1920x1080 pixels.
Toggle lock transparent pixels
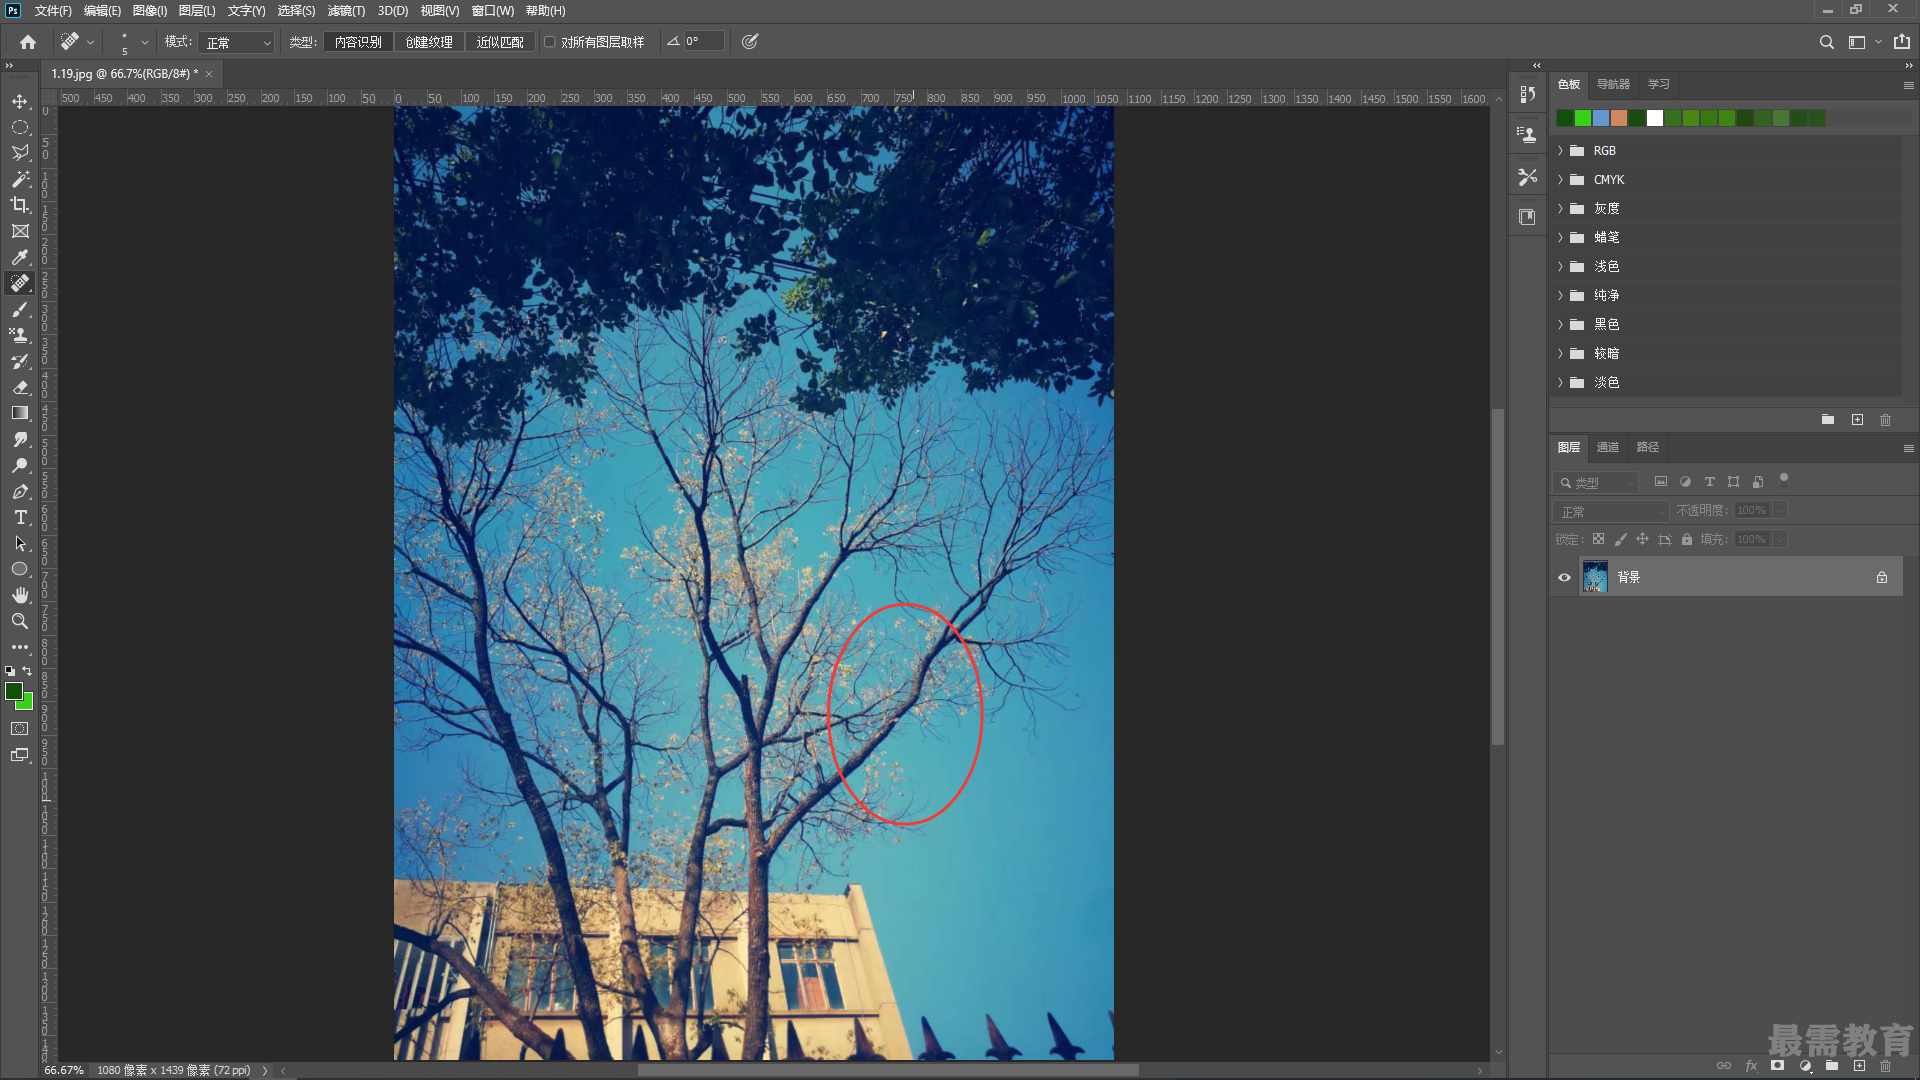(x=1598, y=539)
